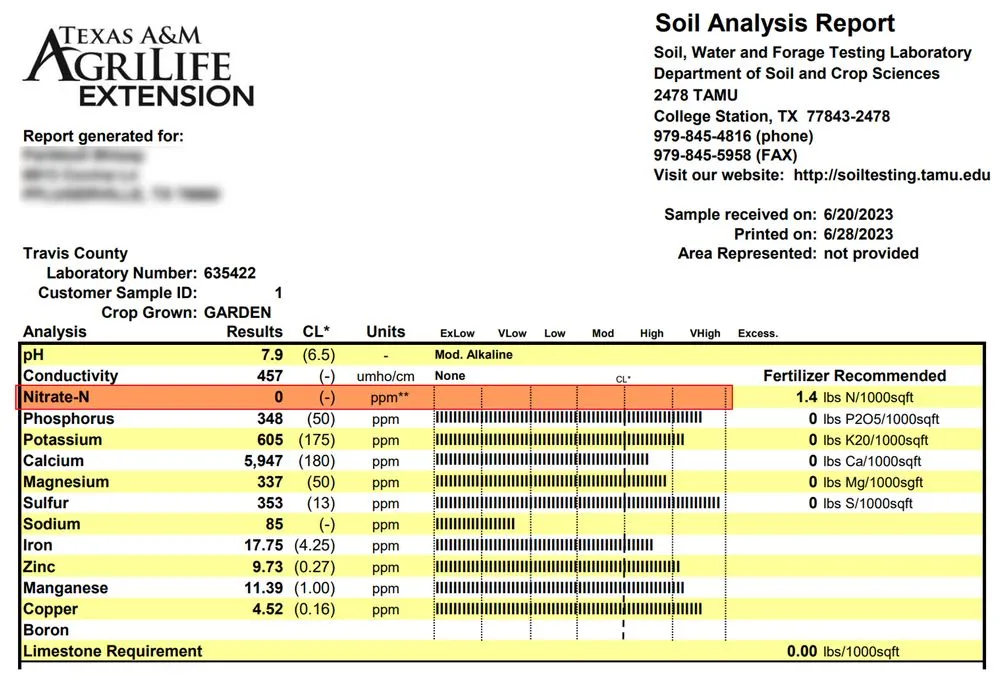Click the Laboratory Number 635422
This screenshot has height=684, width=1000.
click(229, 273)
